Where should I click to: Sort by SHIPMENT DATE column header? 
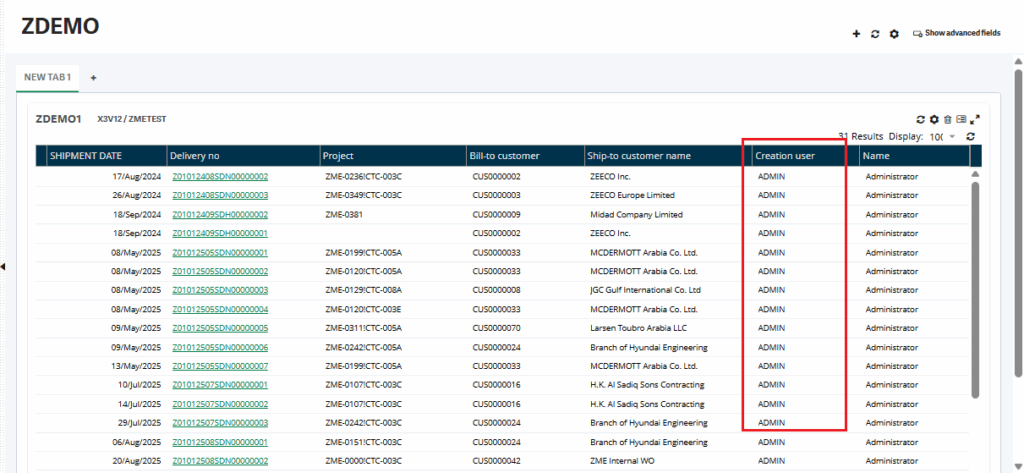coord(86,156)
